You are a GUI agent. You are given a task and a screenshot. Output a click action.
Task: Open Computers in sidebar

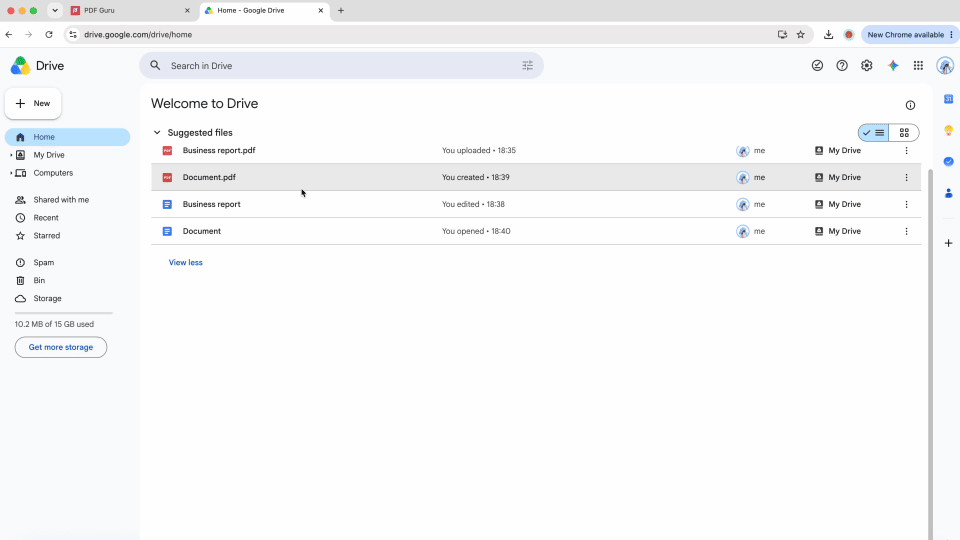tap(53, 173)
